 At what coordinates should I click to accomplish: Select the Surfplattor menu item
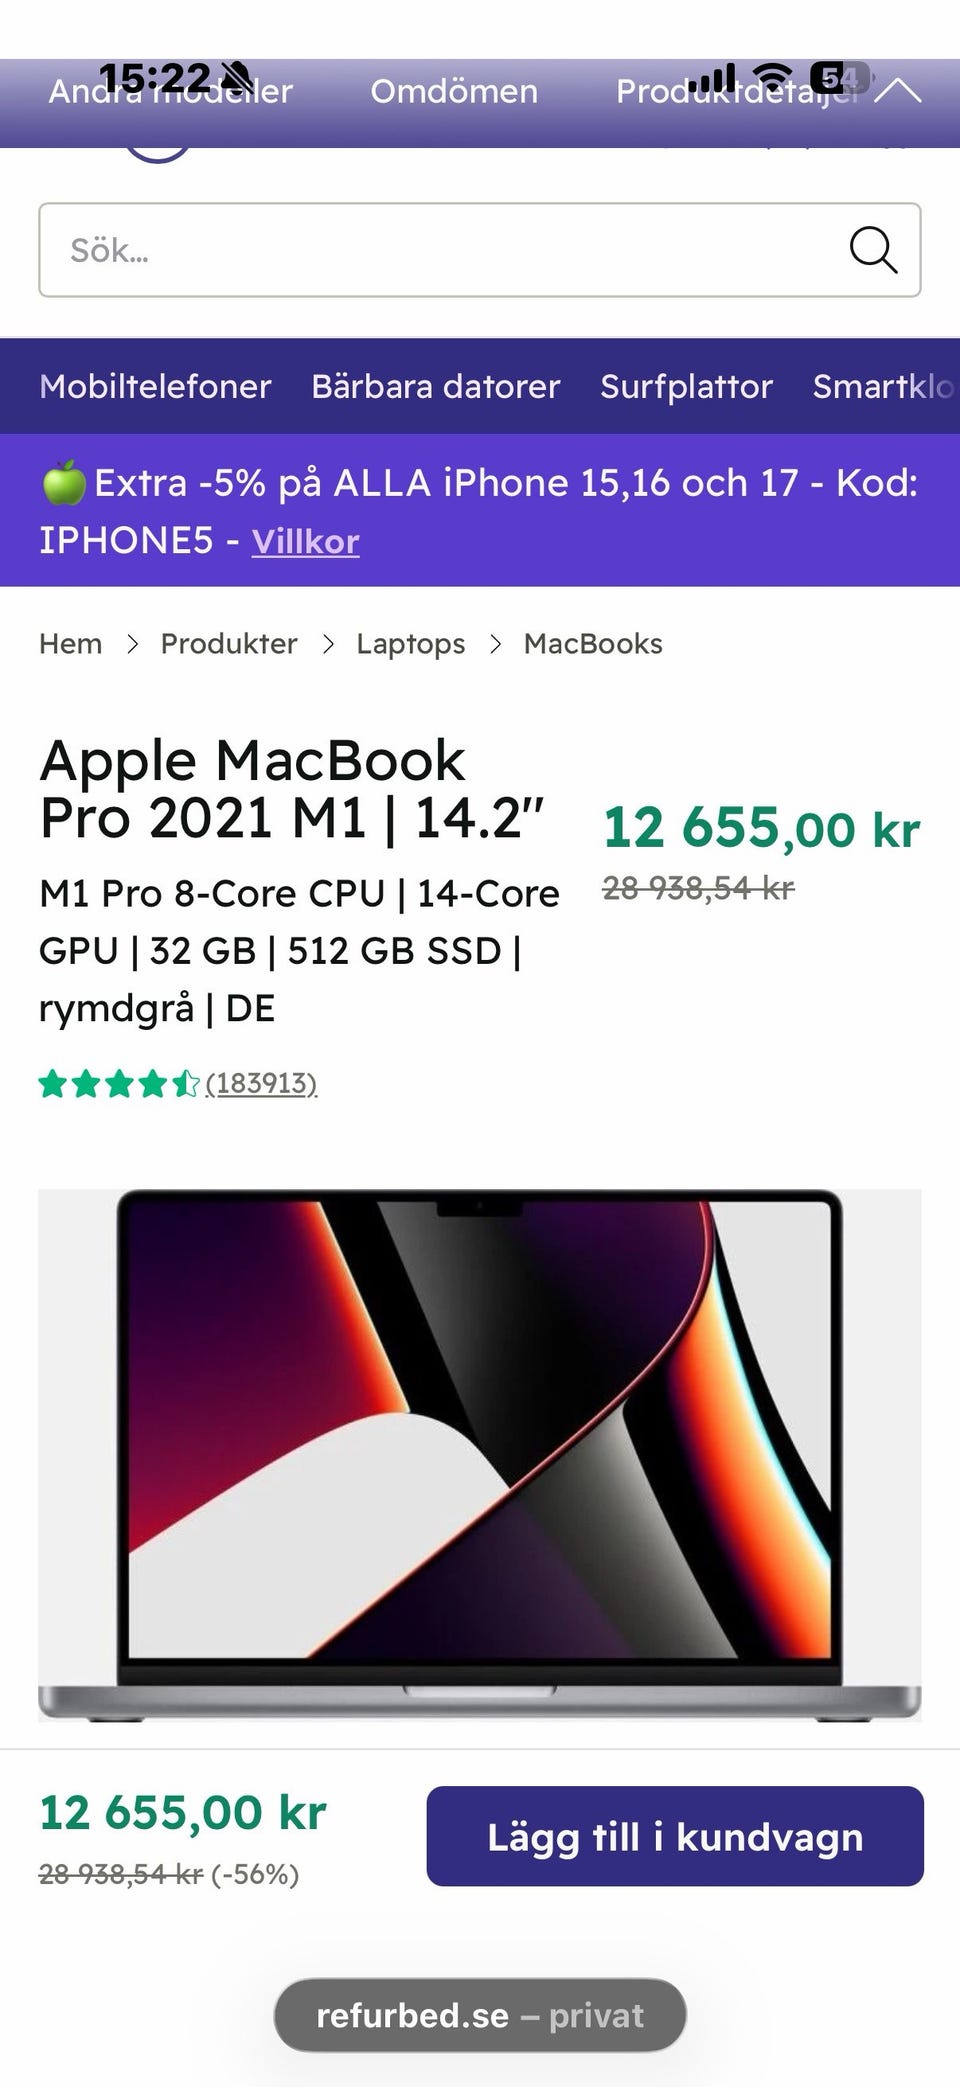coord(686,387)
